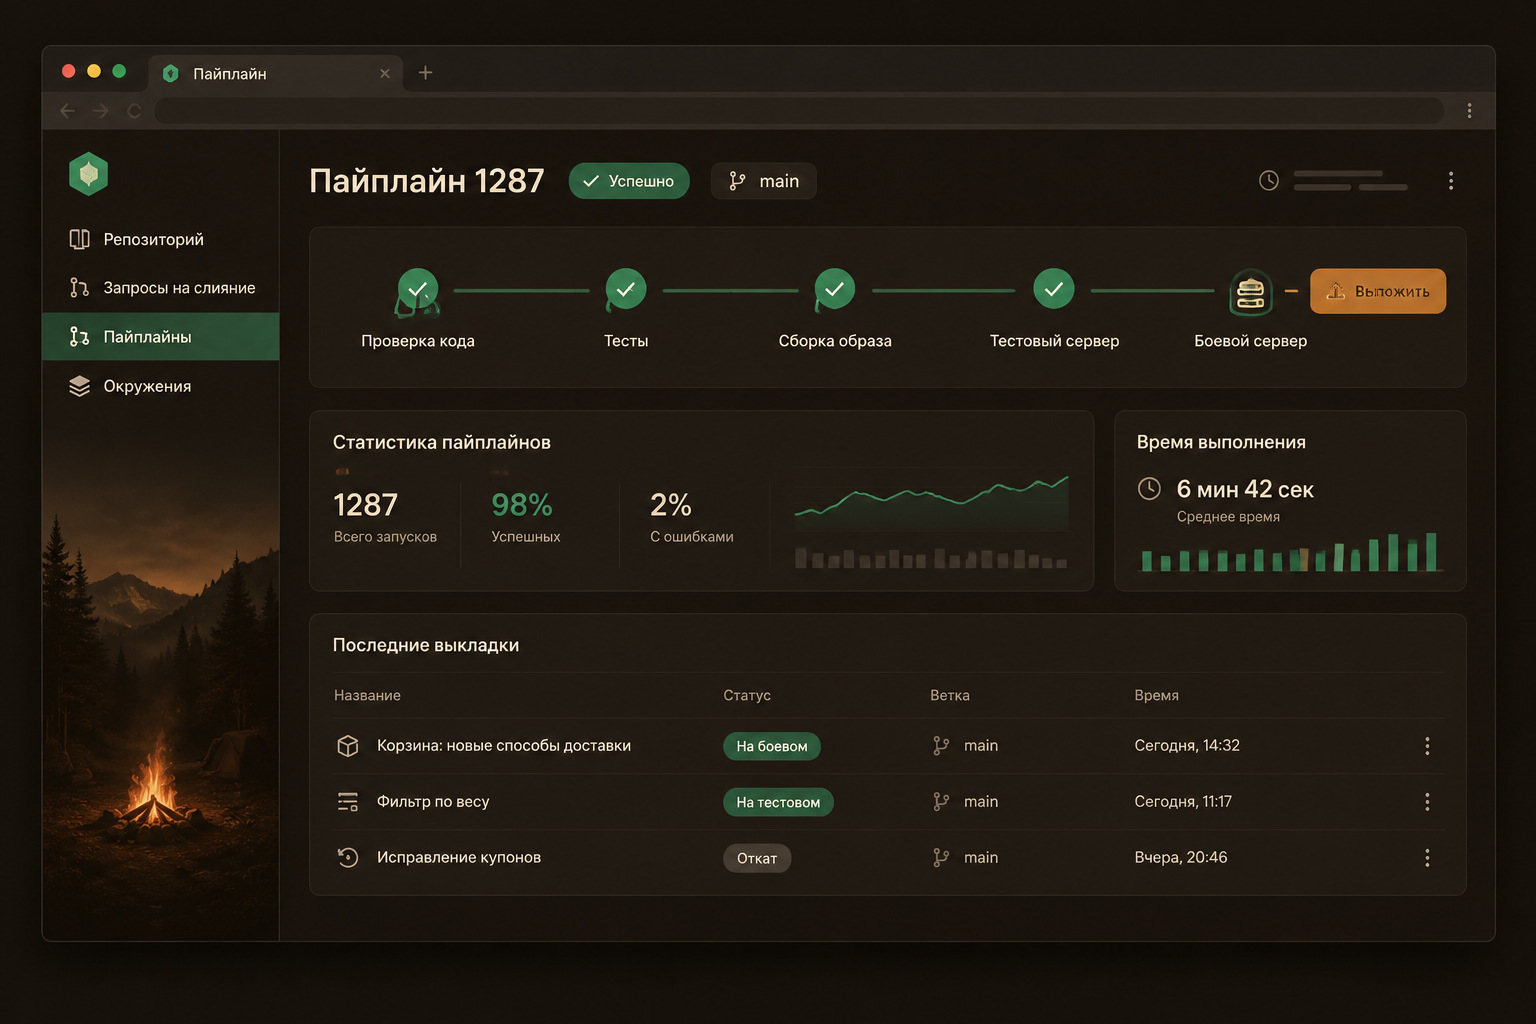Select the Окружения layers icon
Screen dimensions: 1536x1024
tap(79, 386)
